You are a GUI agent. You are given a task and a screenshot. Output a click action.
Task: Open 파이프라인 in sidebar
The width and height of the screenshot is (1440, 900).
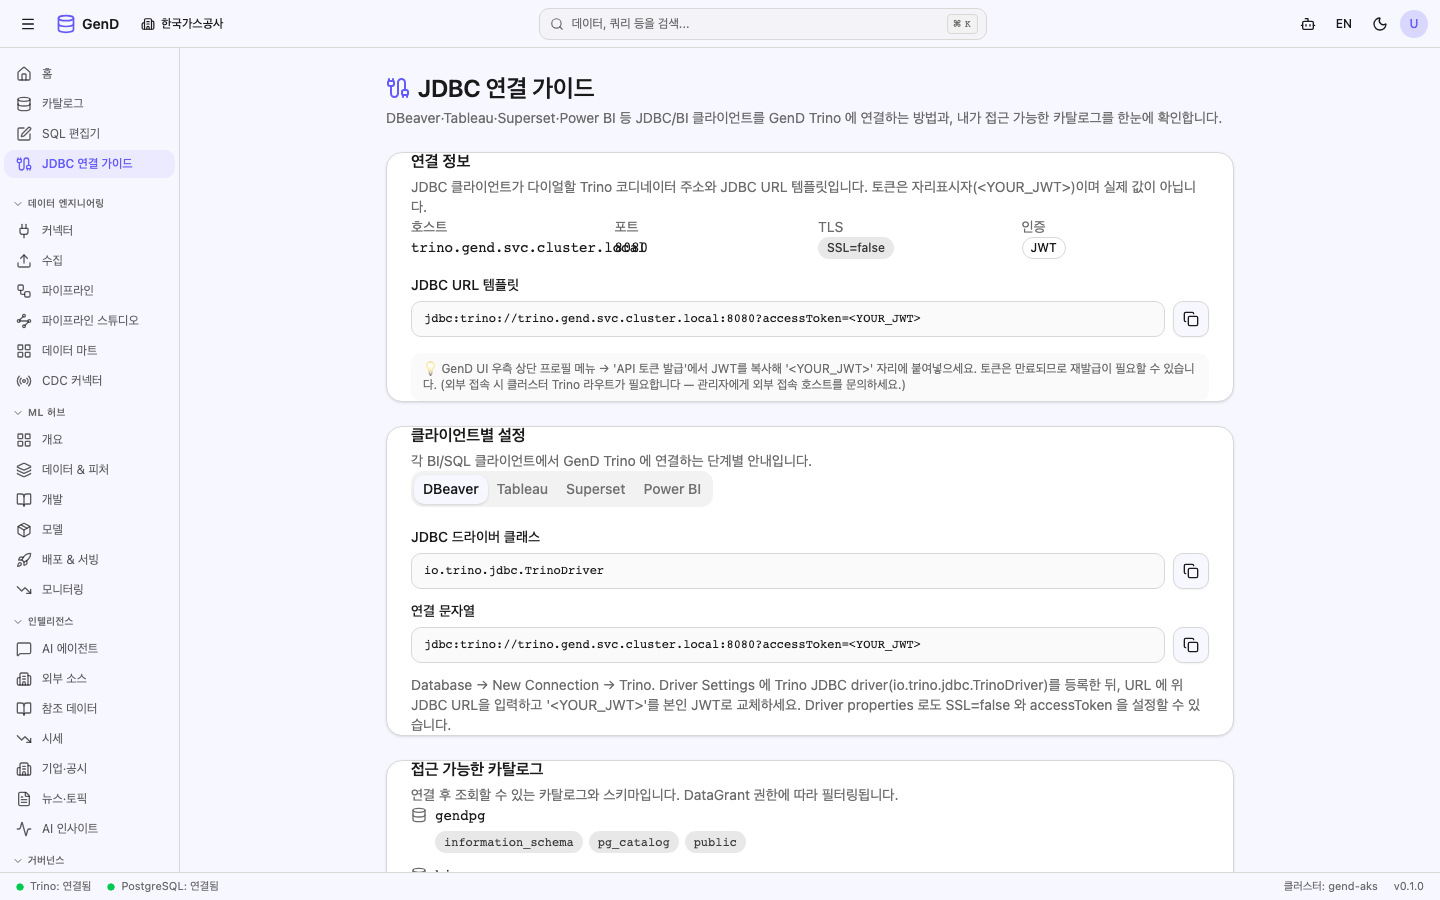90,291
